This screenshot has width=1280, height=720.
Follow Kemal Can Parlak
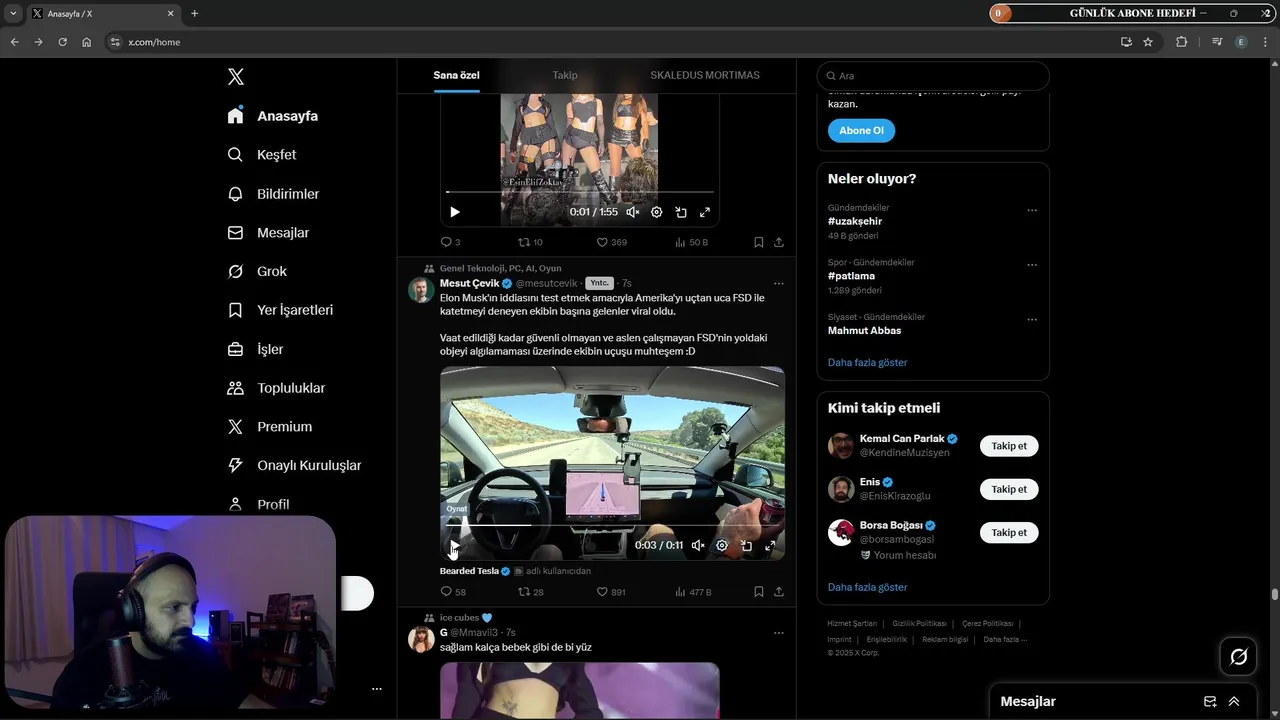point(1009,446)
